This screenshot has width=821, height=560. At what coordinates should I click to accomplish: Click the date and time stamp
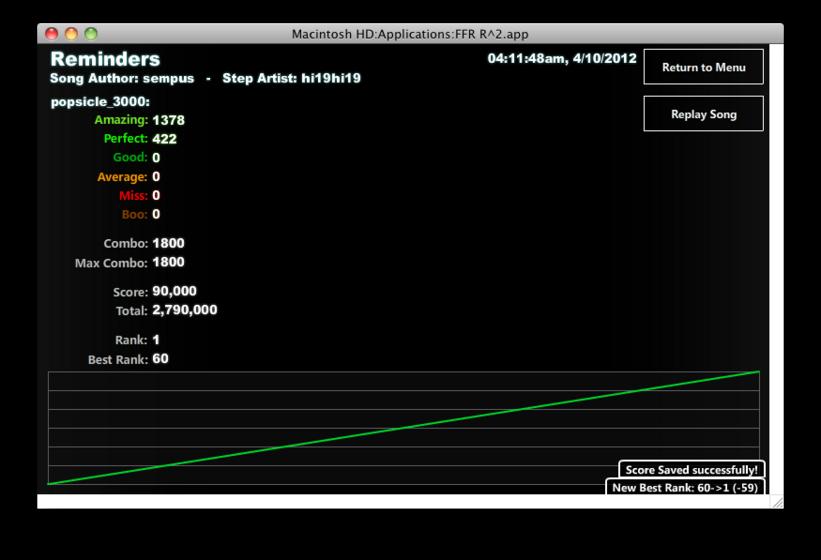point(562,59)
